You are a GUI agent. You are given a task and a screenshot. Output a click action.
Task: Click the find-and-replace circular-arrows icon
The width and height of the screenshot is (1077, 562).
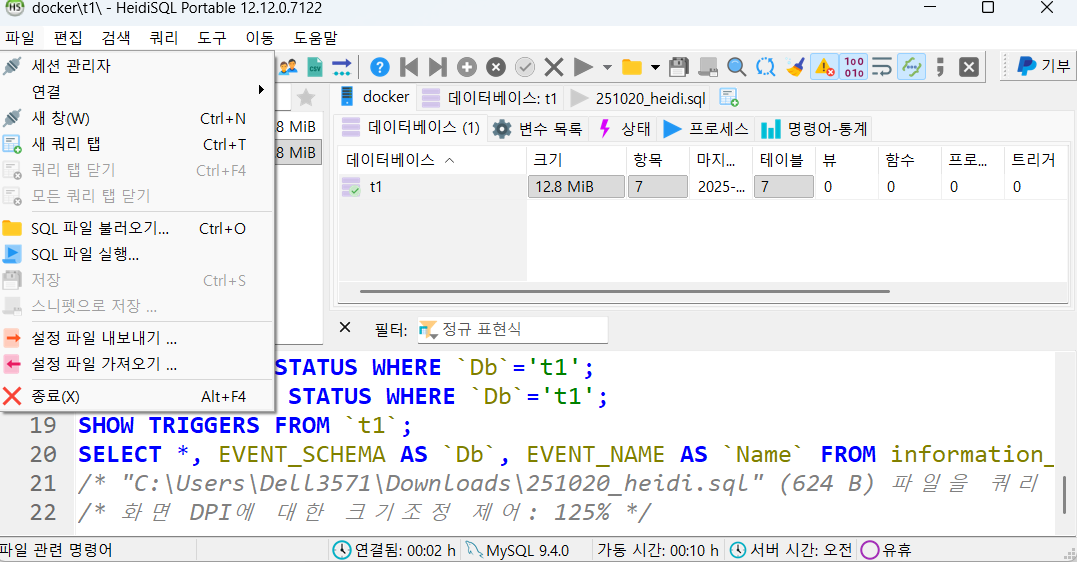(765, 67)
